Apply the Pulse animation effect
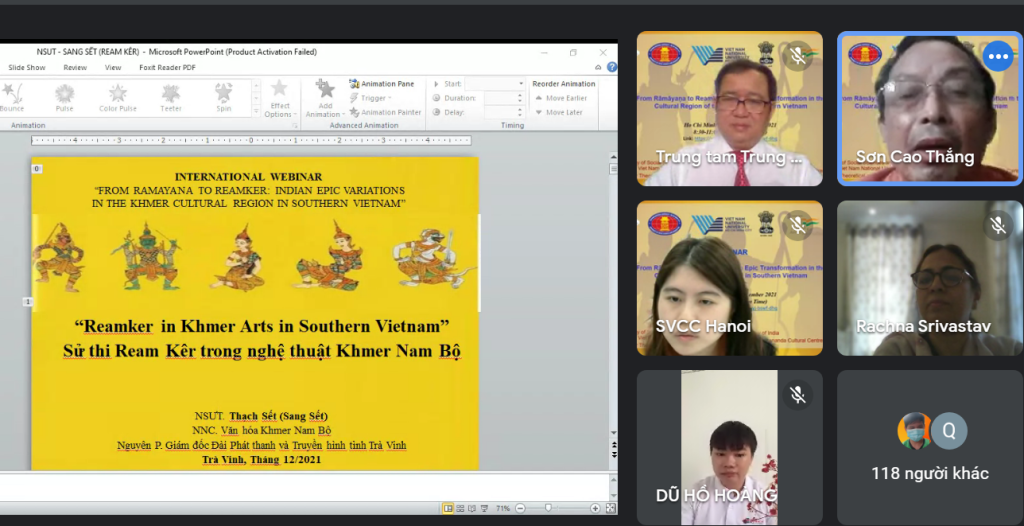The image size is (1024, 526). coord(65,98)
